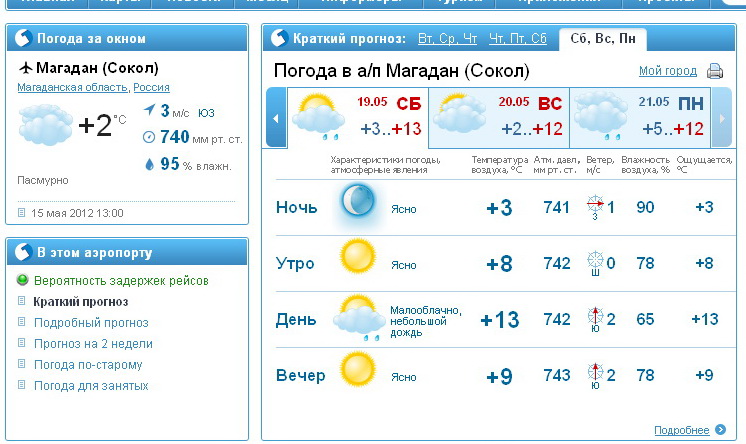
Task: Select the ВС 20.05 day forecast card
Action: 498,117
